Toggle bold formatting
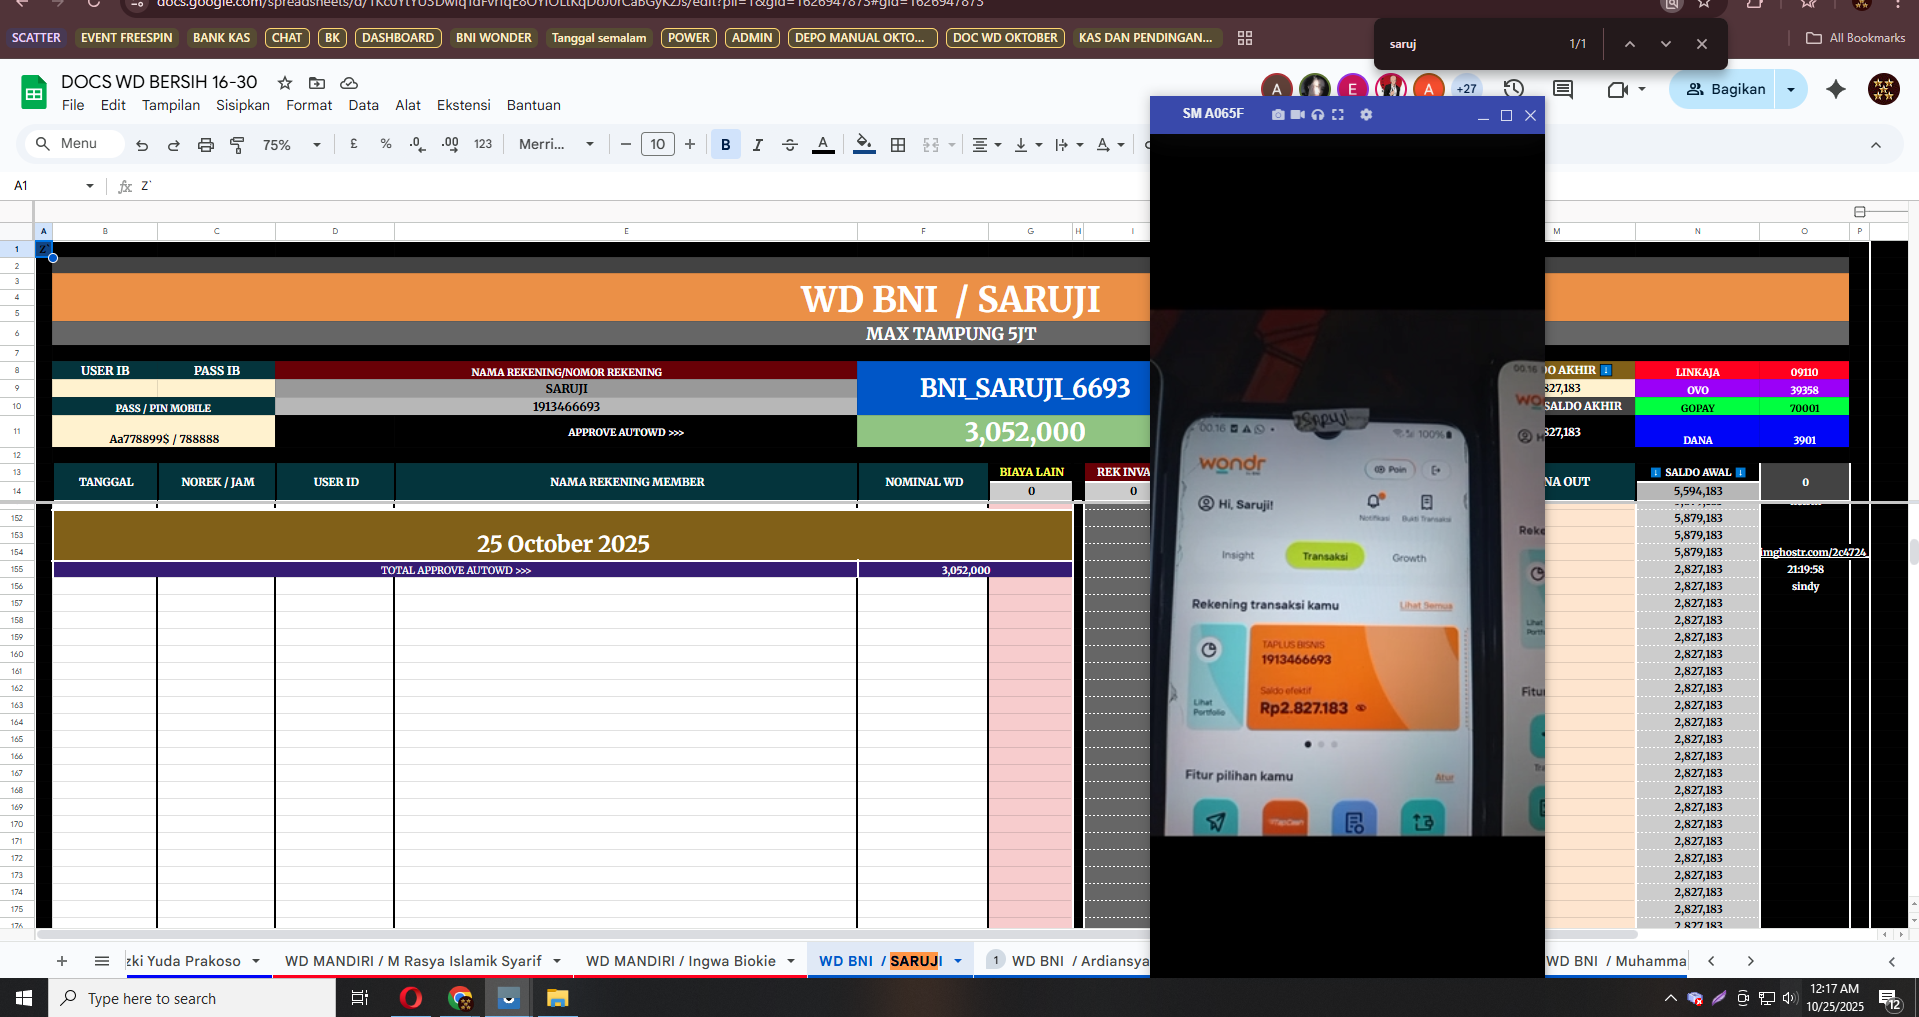Screen dimensions: 1919x1017 [725, 145]
